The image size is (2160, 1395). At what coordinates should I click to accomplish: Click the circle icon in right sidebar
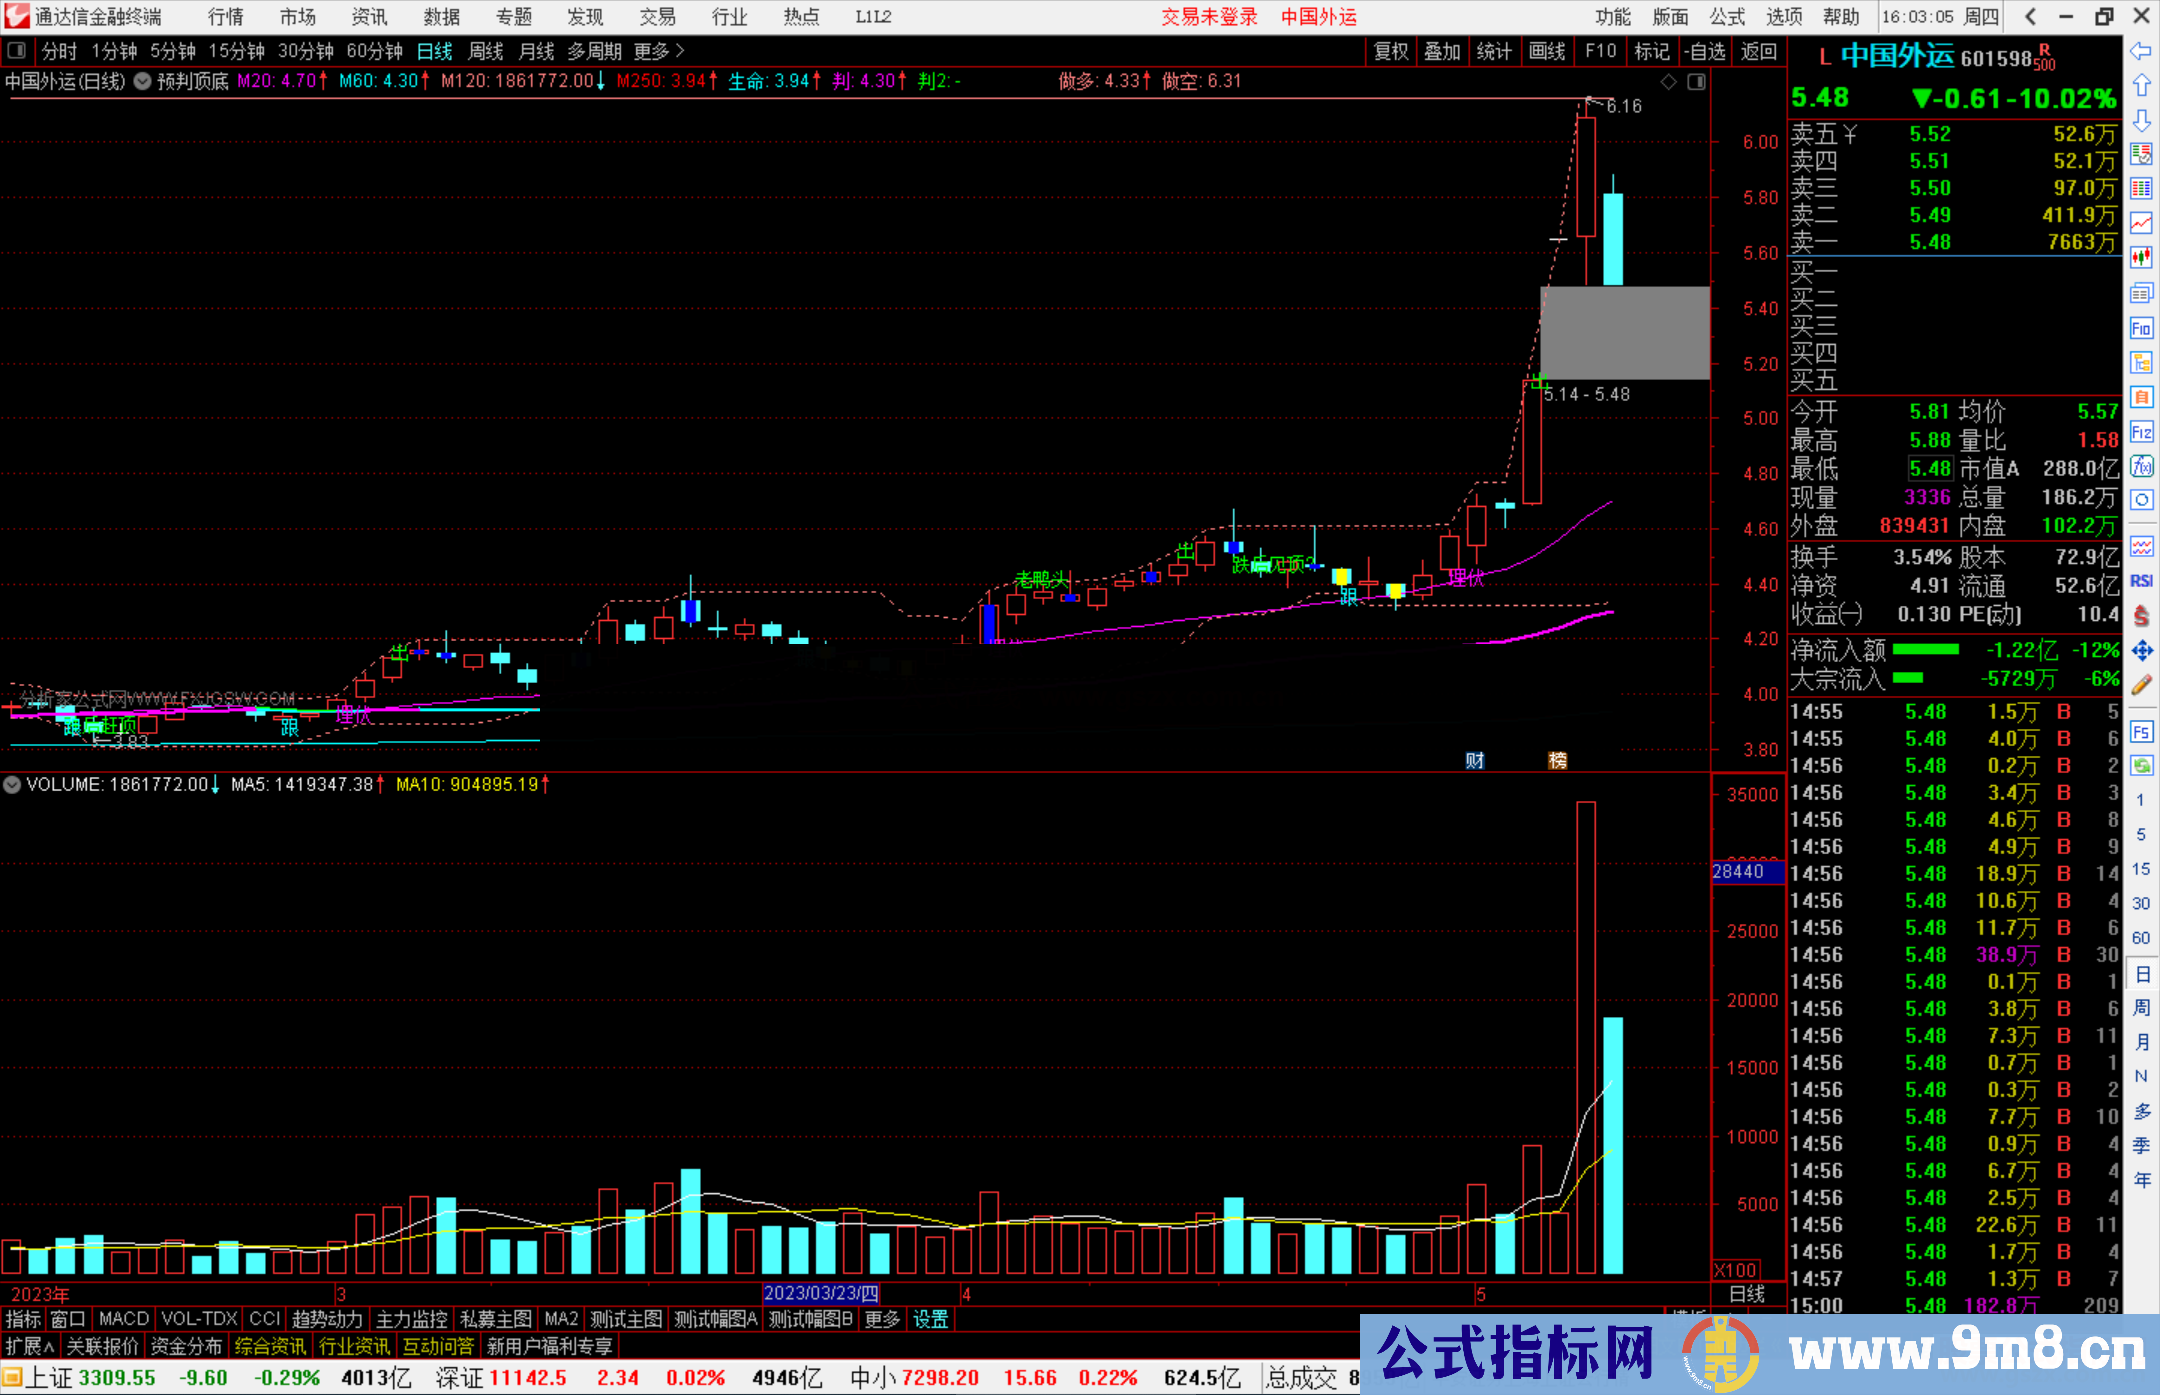pos(2141,500)
